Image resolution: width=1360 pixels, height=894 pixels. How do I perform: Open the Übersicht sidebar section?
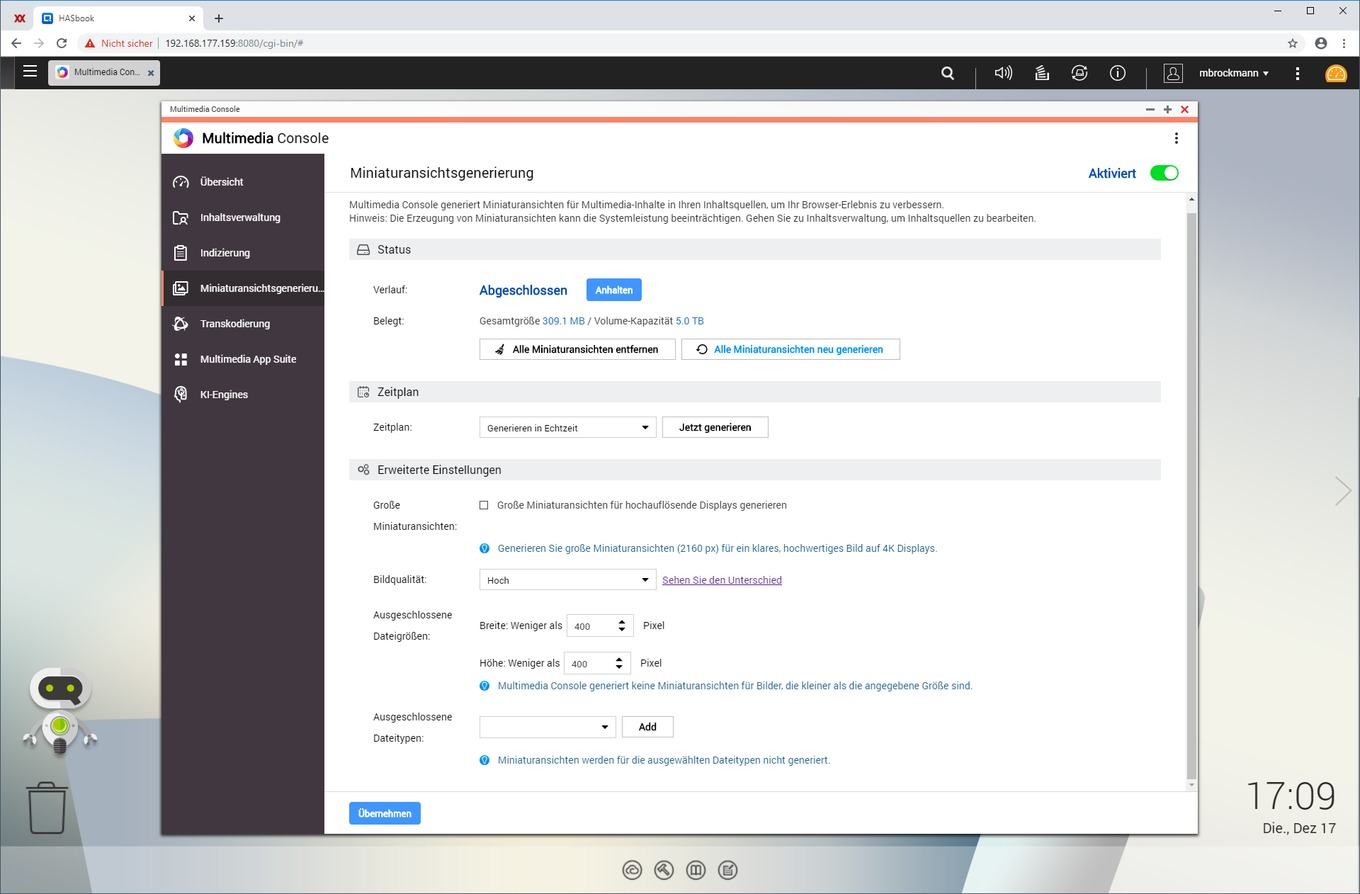[x=243, y=182]
